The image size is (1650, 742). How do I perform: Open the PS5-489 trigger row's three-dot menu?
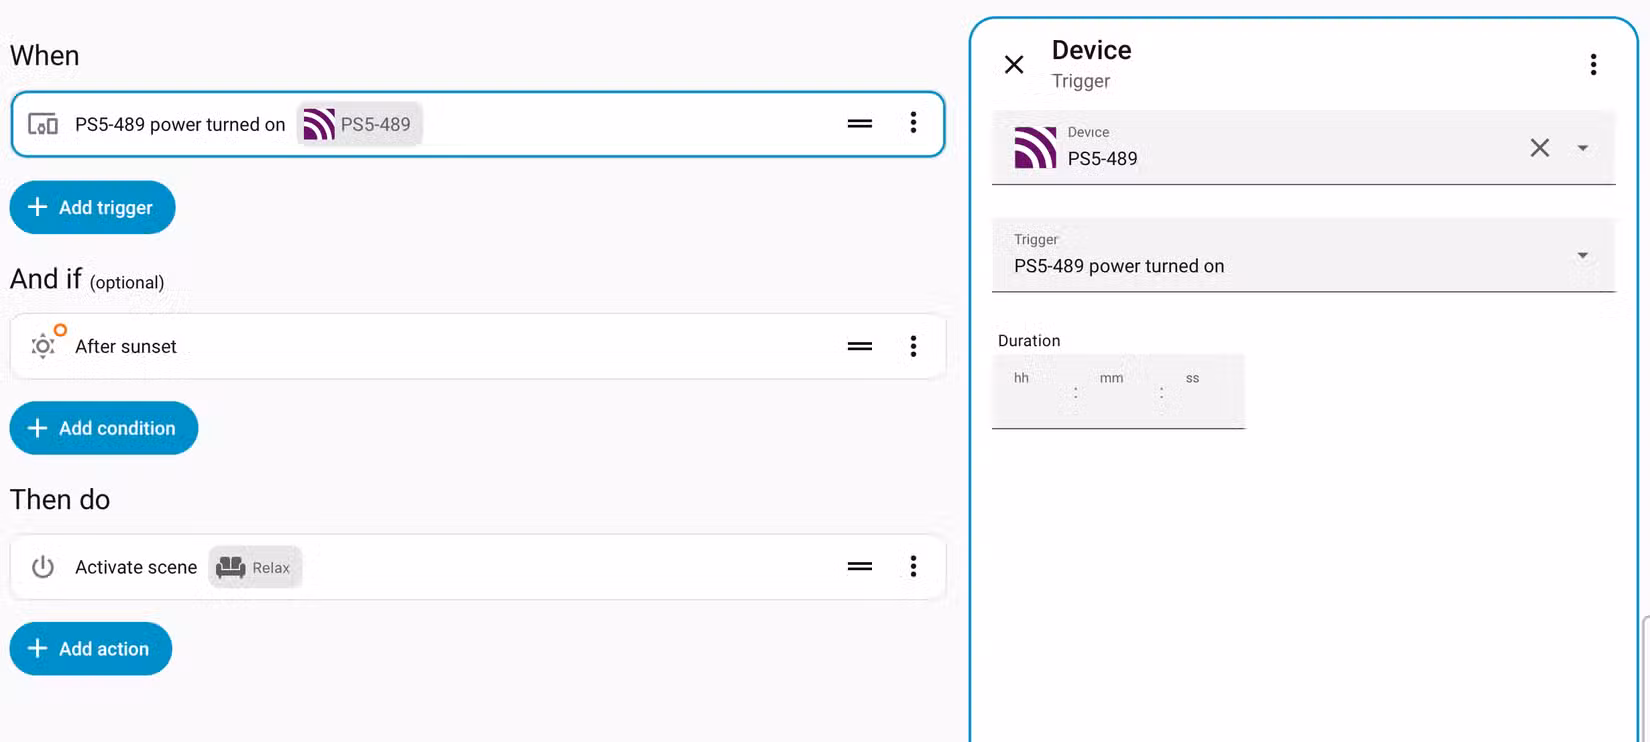pos(913,123)
